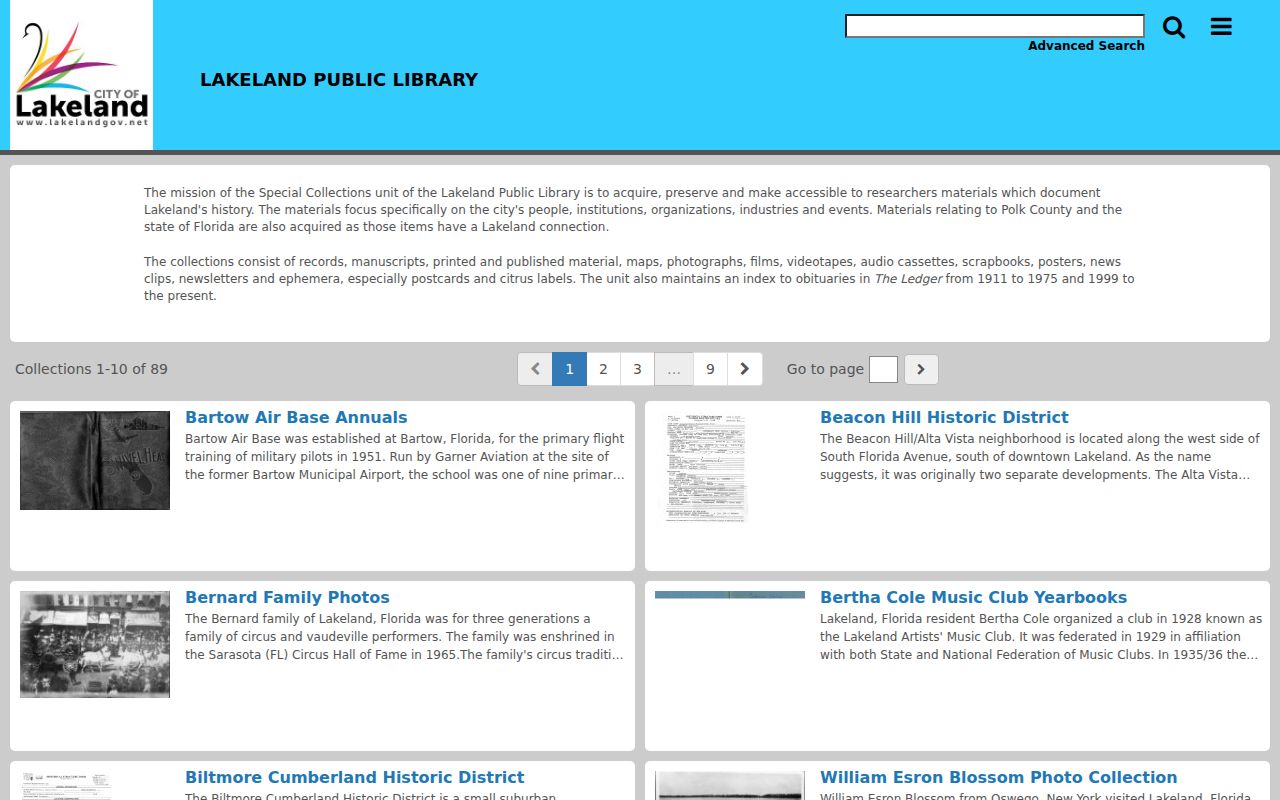Screen dimensions: 1280x800
Task: Go to previous page with the left arrow
Action: point(535,369)
